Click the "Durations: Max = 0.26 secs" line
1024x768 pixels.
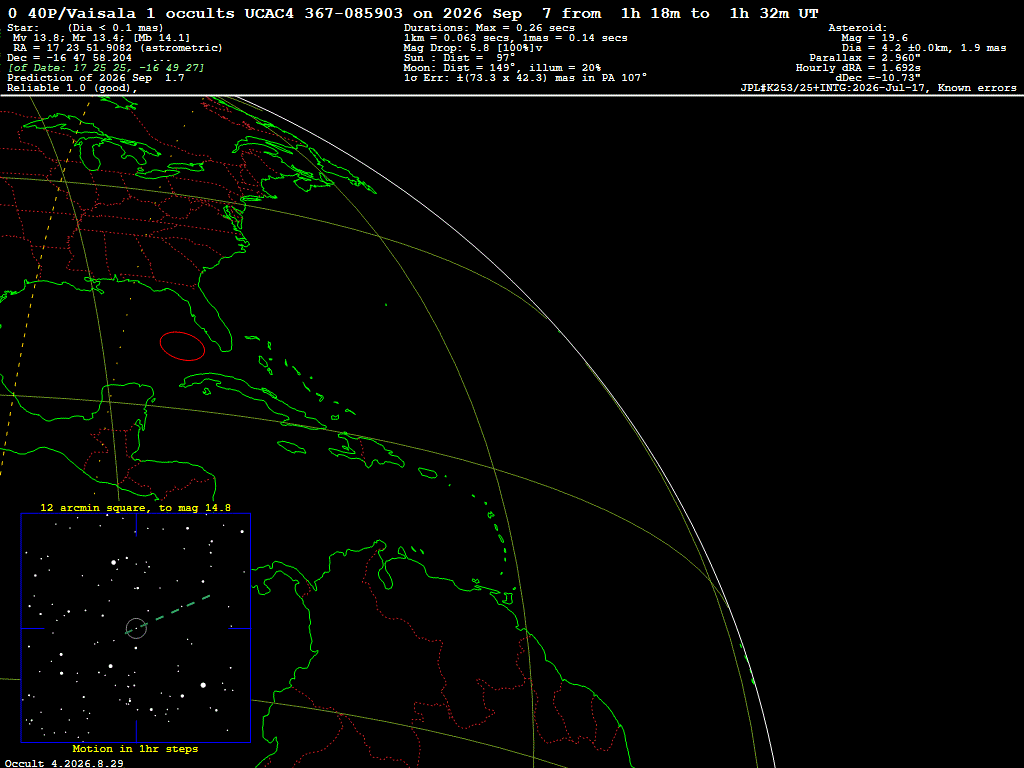(x=489, y=28)
